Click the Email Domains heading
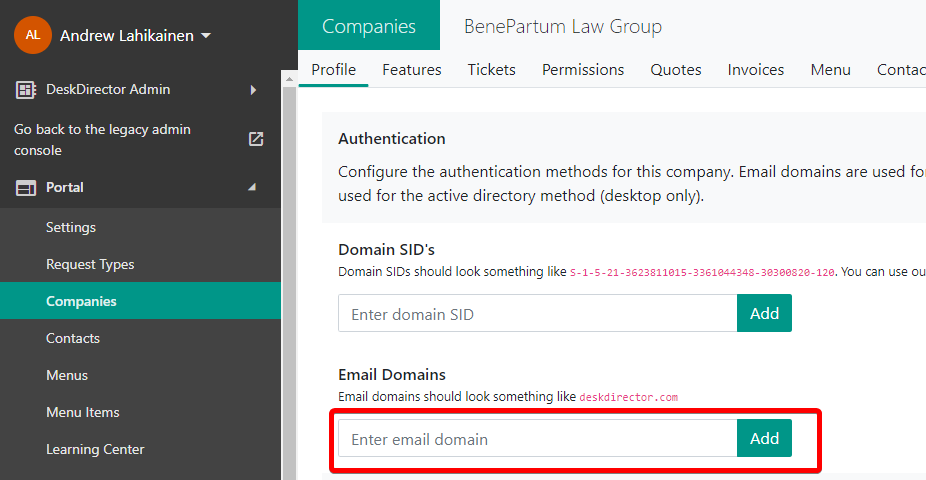926x480 pixels. pos(392,375)
